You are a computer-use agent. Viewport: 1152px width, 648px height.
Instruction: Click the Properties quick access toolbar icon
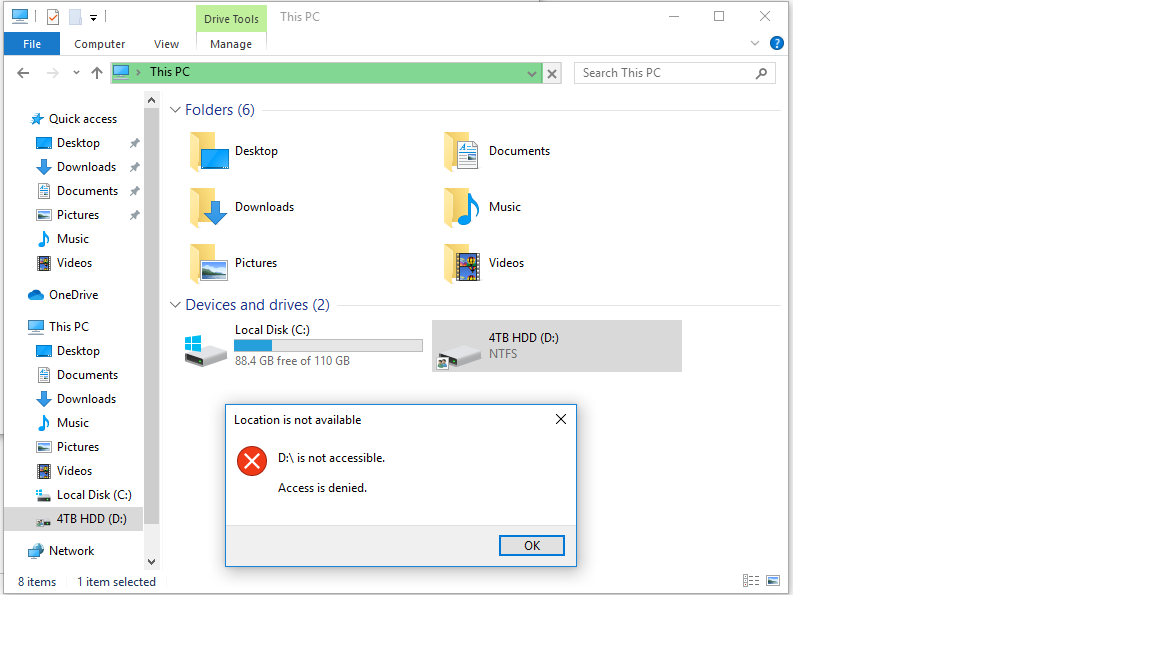pos(53,16)
